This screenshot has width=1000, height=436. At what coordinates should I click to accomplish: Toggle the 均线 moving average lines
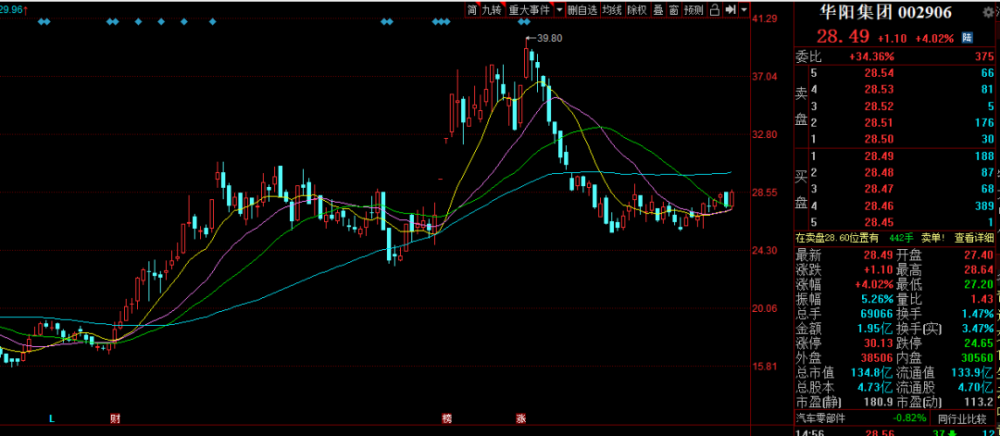(x=612, y=10)
